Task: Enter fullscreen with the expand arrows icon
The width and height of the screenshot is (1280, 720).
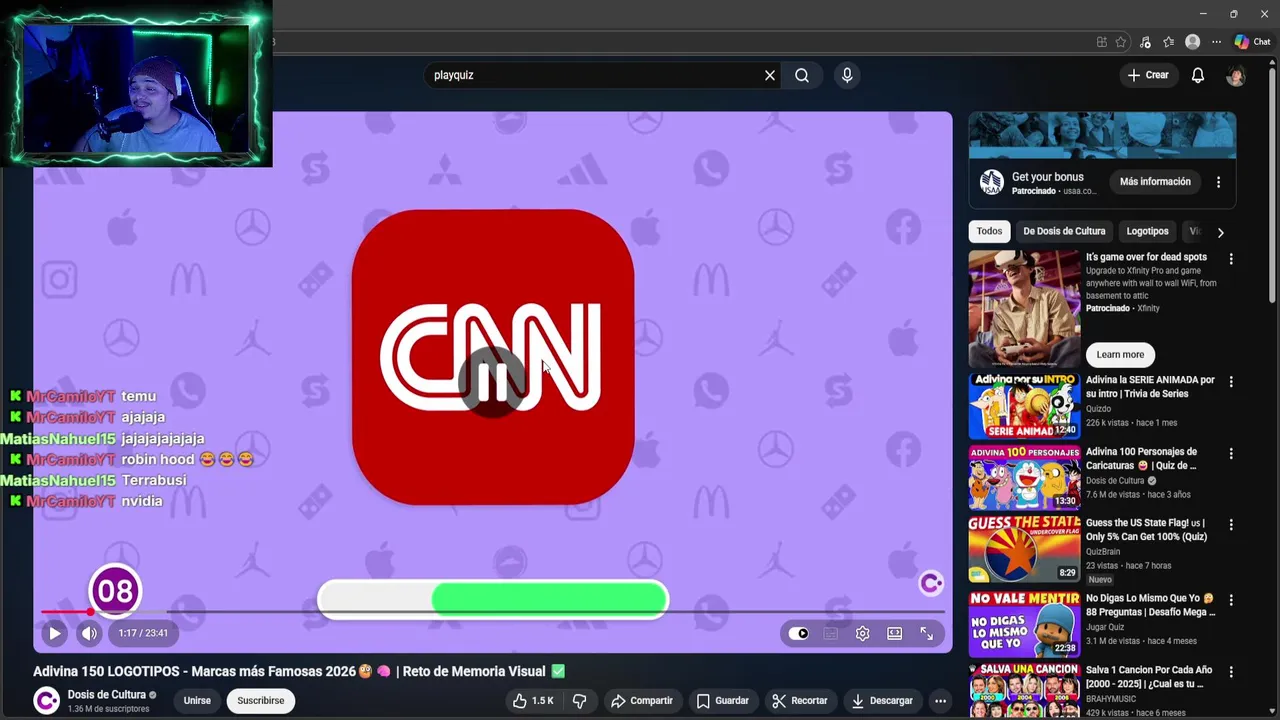Action: (x=927, y=633)
